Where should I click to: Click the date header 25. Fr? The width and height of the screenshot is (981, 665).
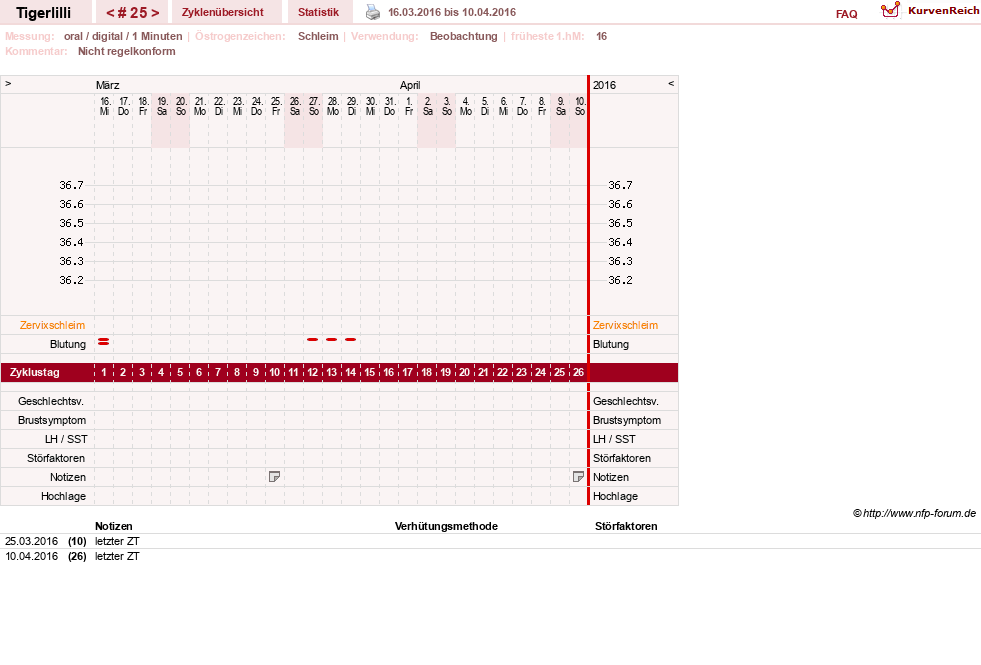(x=275, y=106)
